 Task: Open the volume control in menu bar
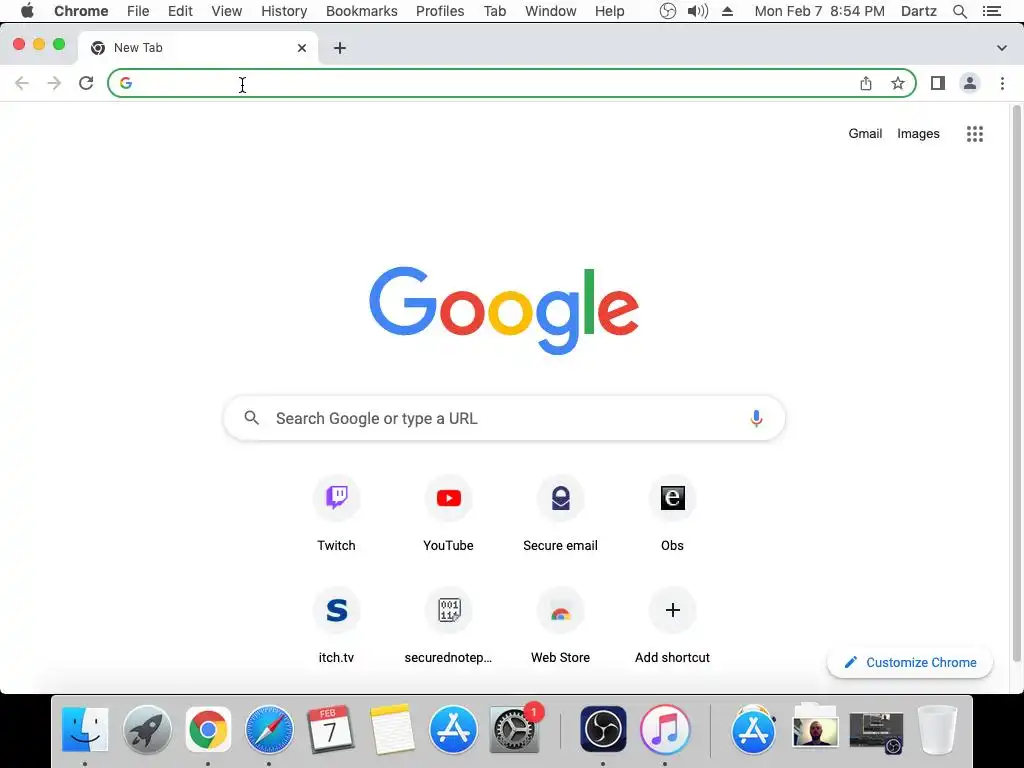pyautogui.click(x=697, y=11)
